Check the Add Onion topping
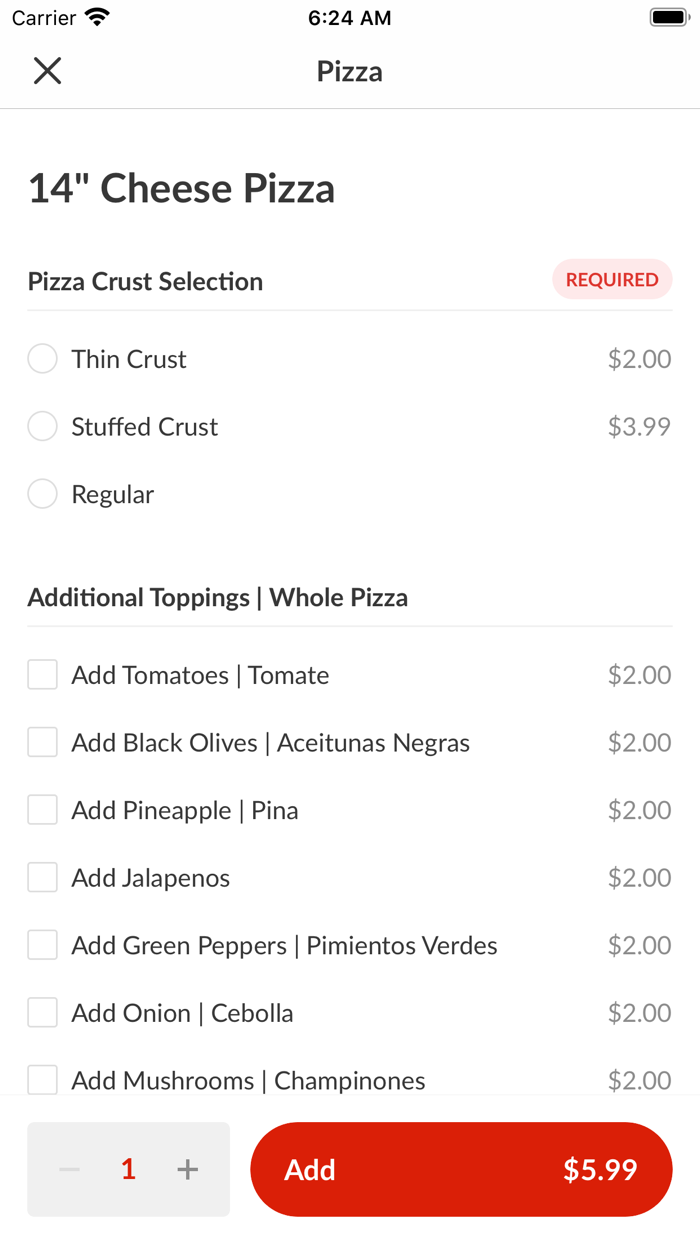The height and width of the screenshot is (1244, 700). pos(42,1012)
